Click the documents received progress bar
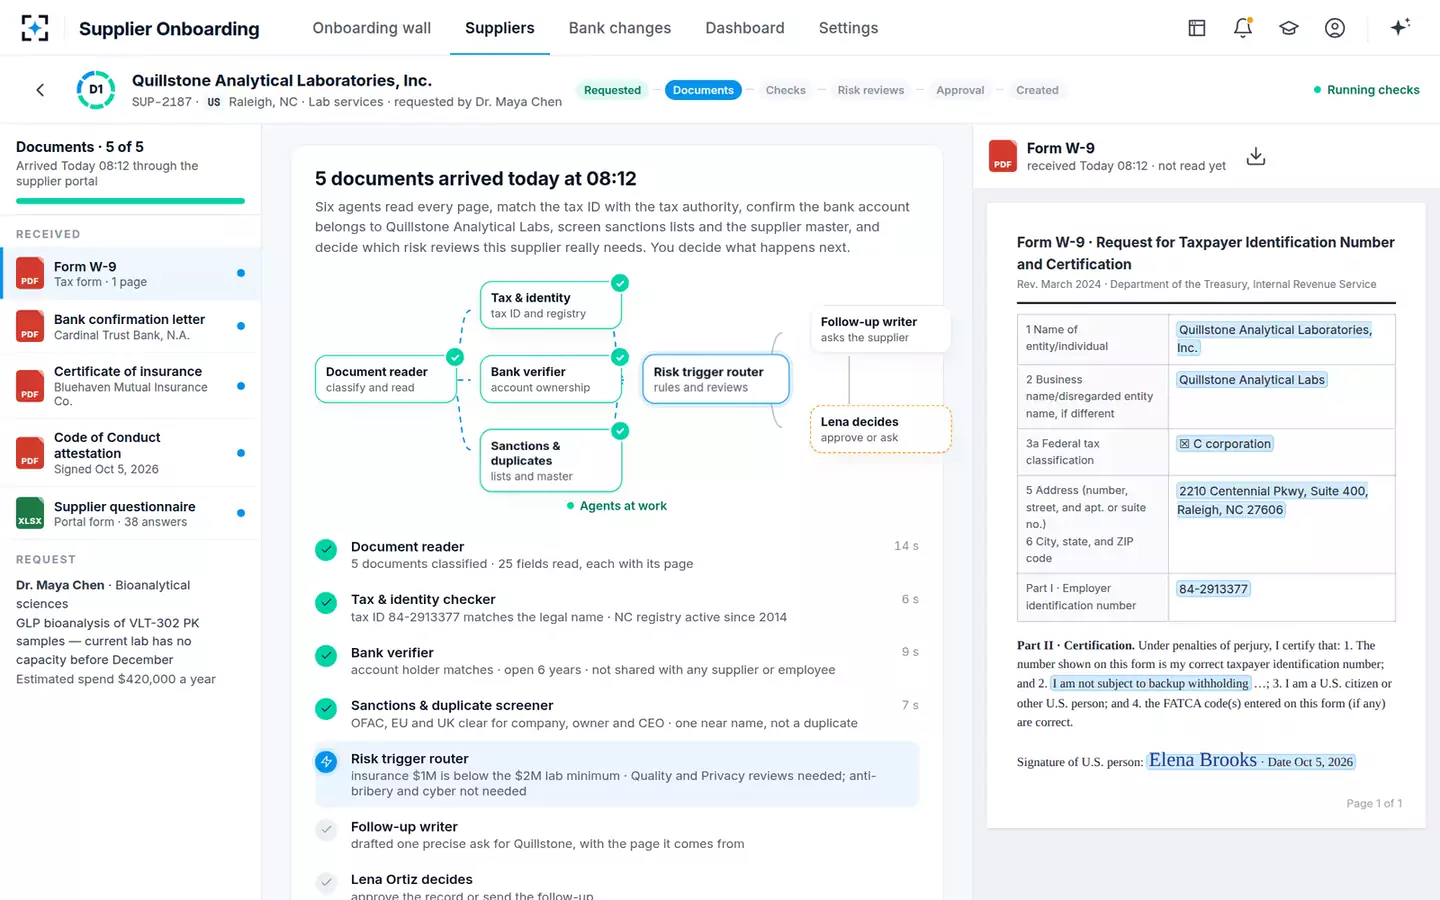This screenshot has width=1440, height=900. click(x=130, y=201)
